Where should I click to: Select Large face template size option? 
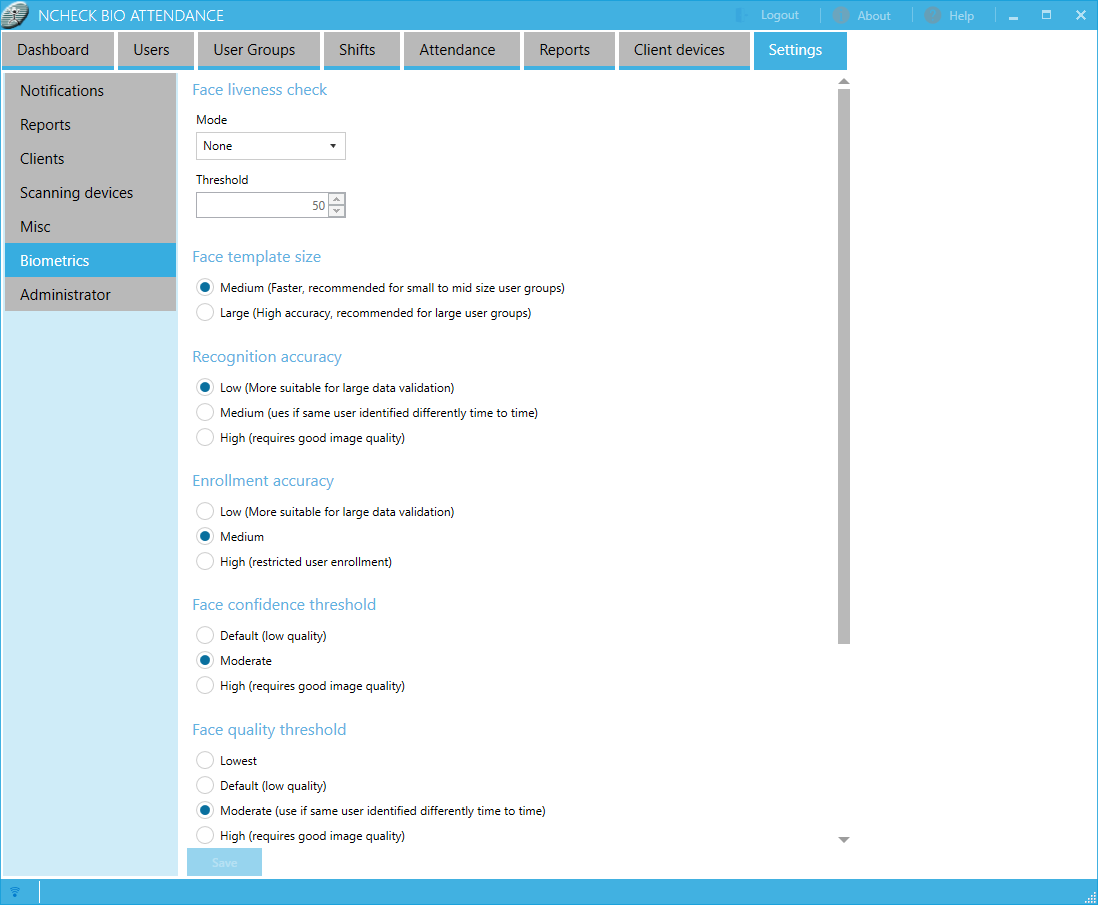[205, 313]
